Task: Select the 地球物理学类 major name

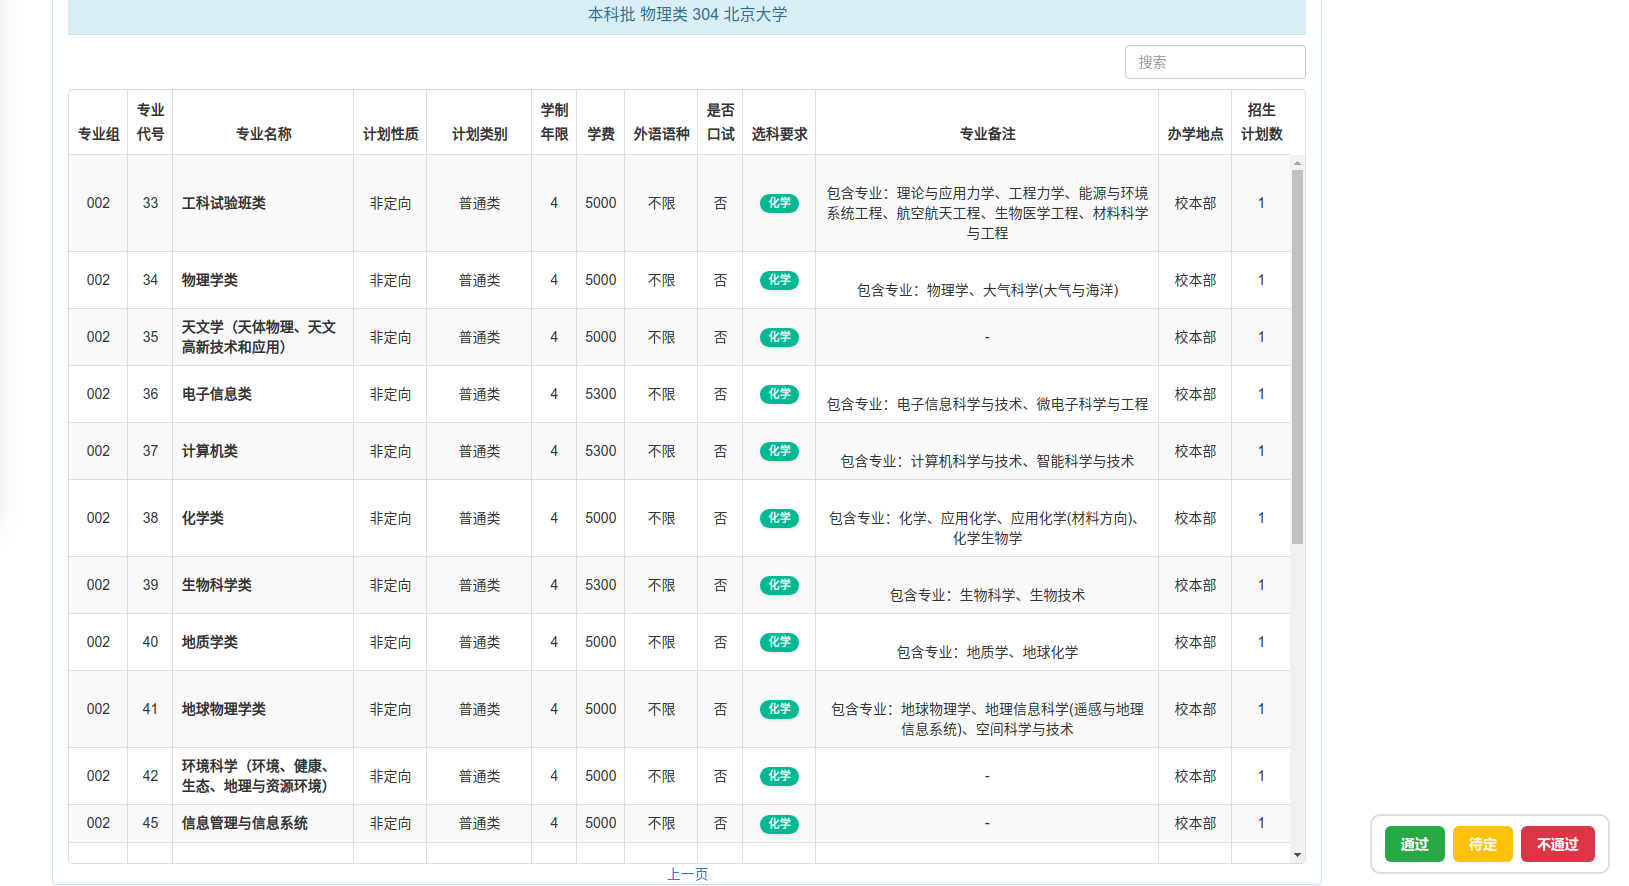Action: point(224,709)
